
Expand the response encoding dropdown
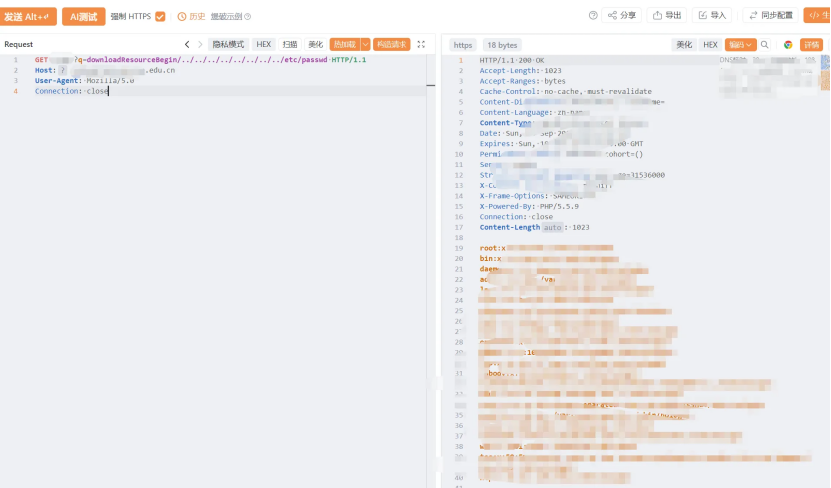click(x=740, y=45)
